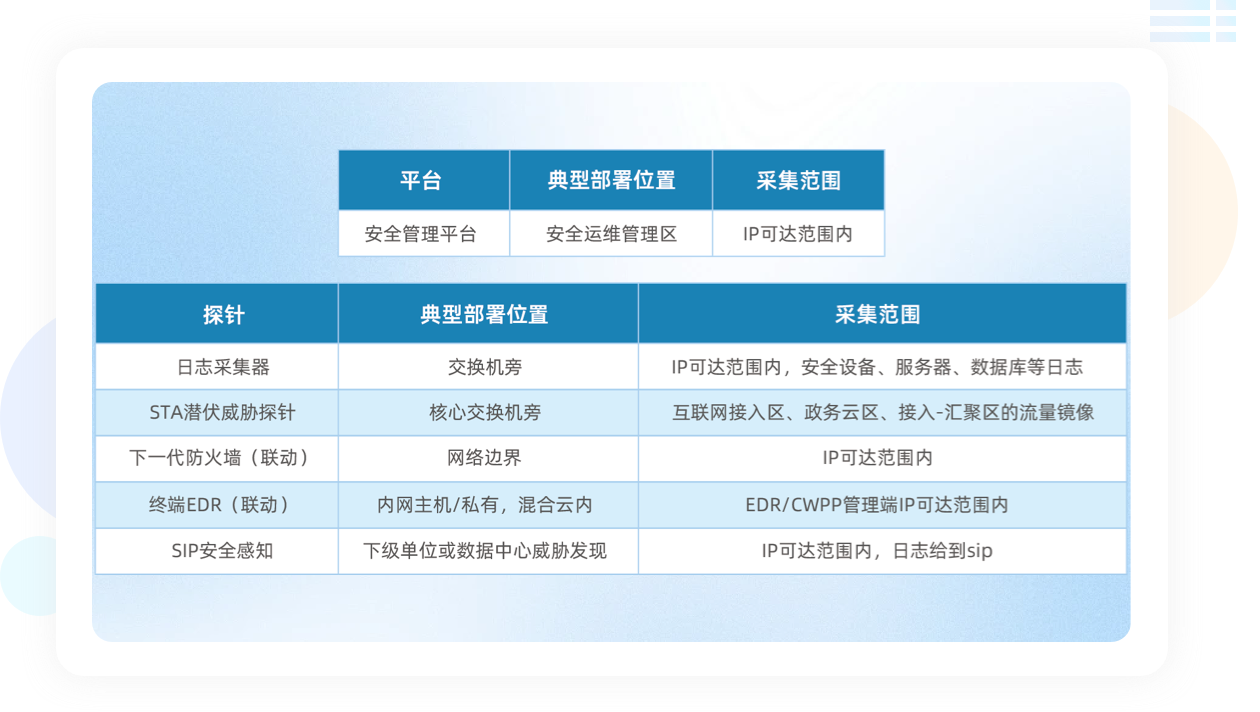Screen dimensions: 1260x712
Task: Click the 内网主机/私有，混合云内 cell
Action: 487,505
